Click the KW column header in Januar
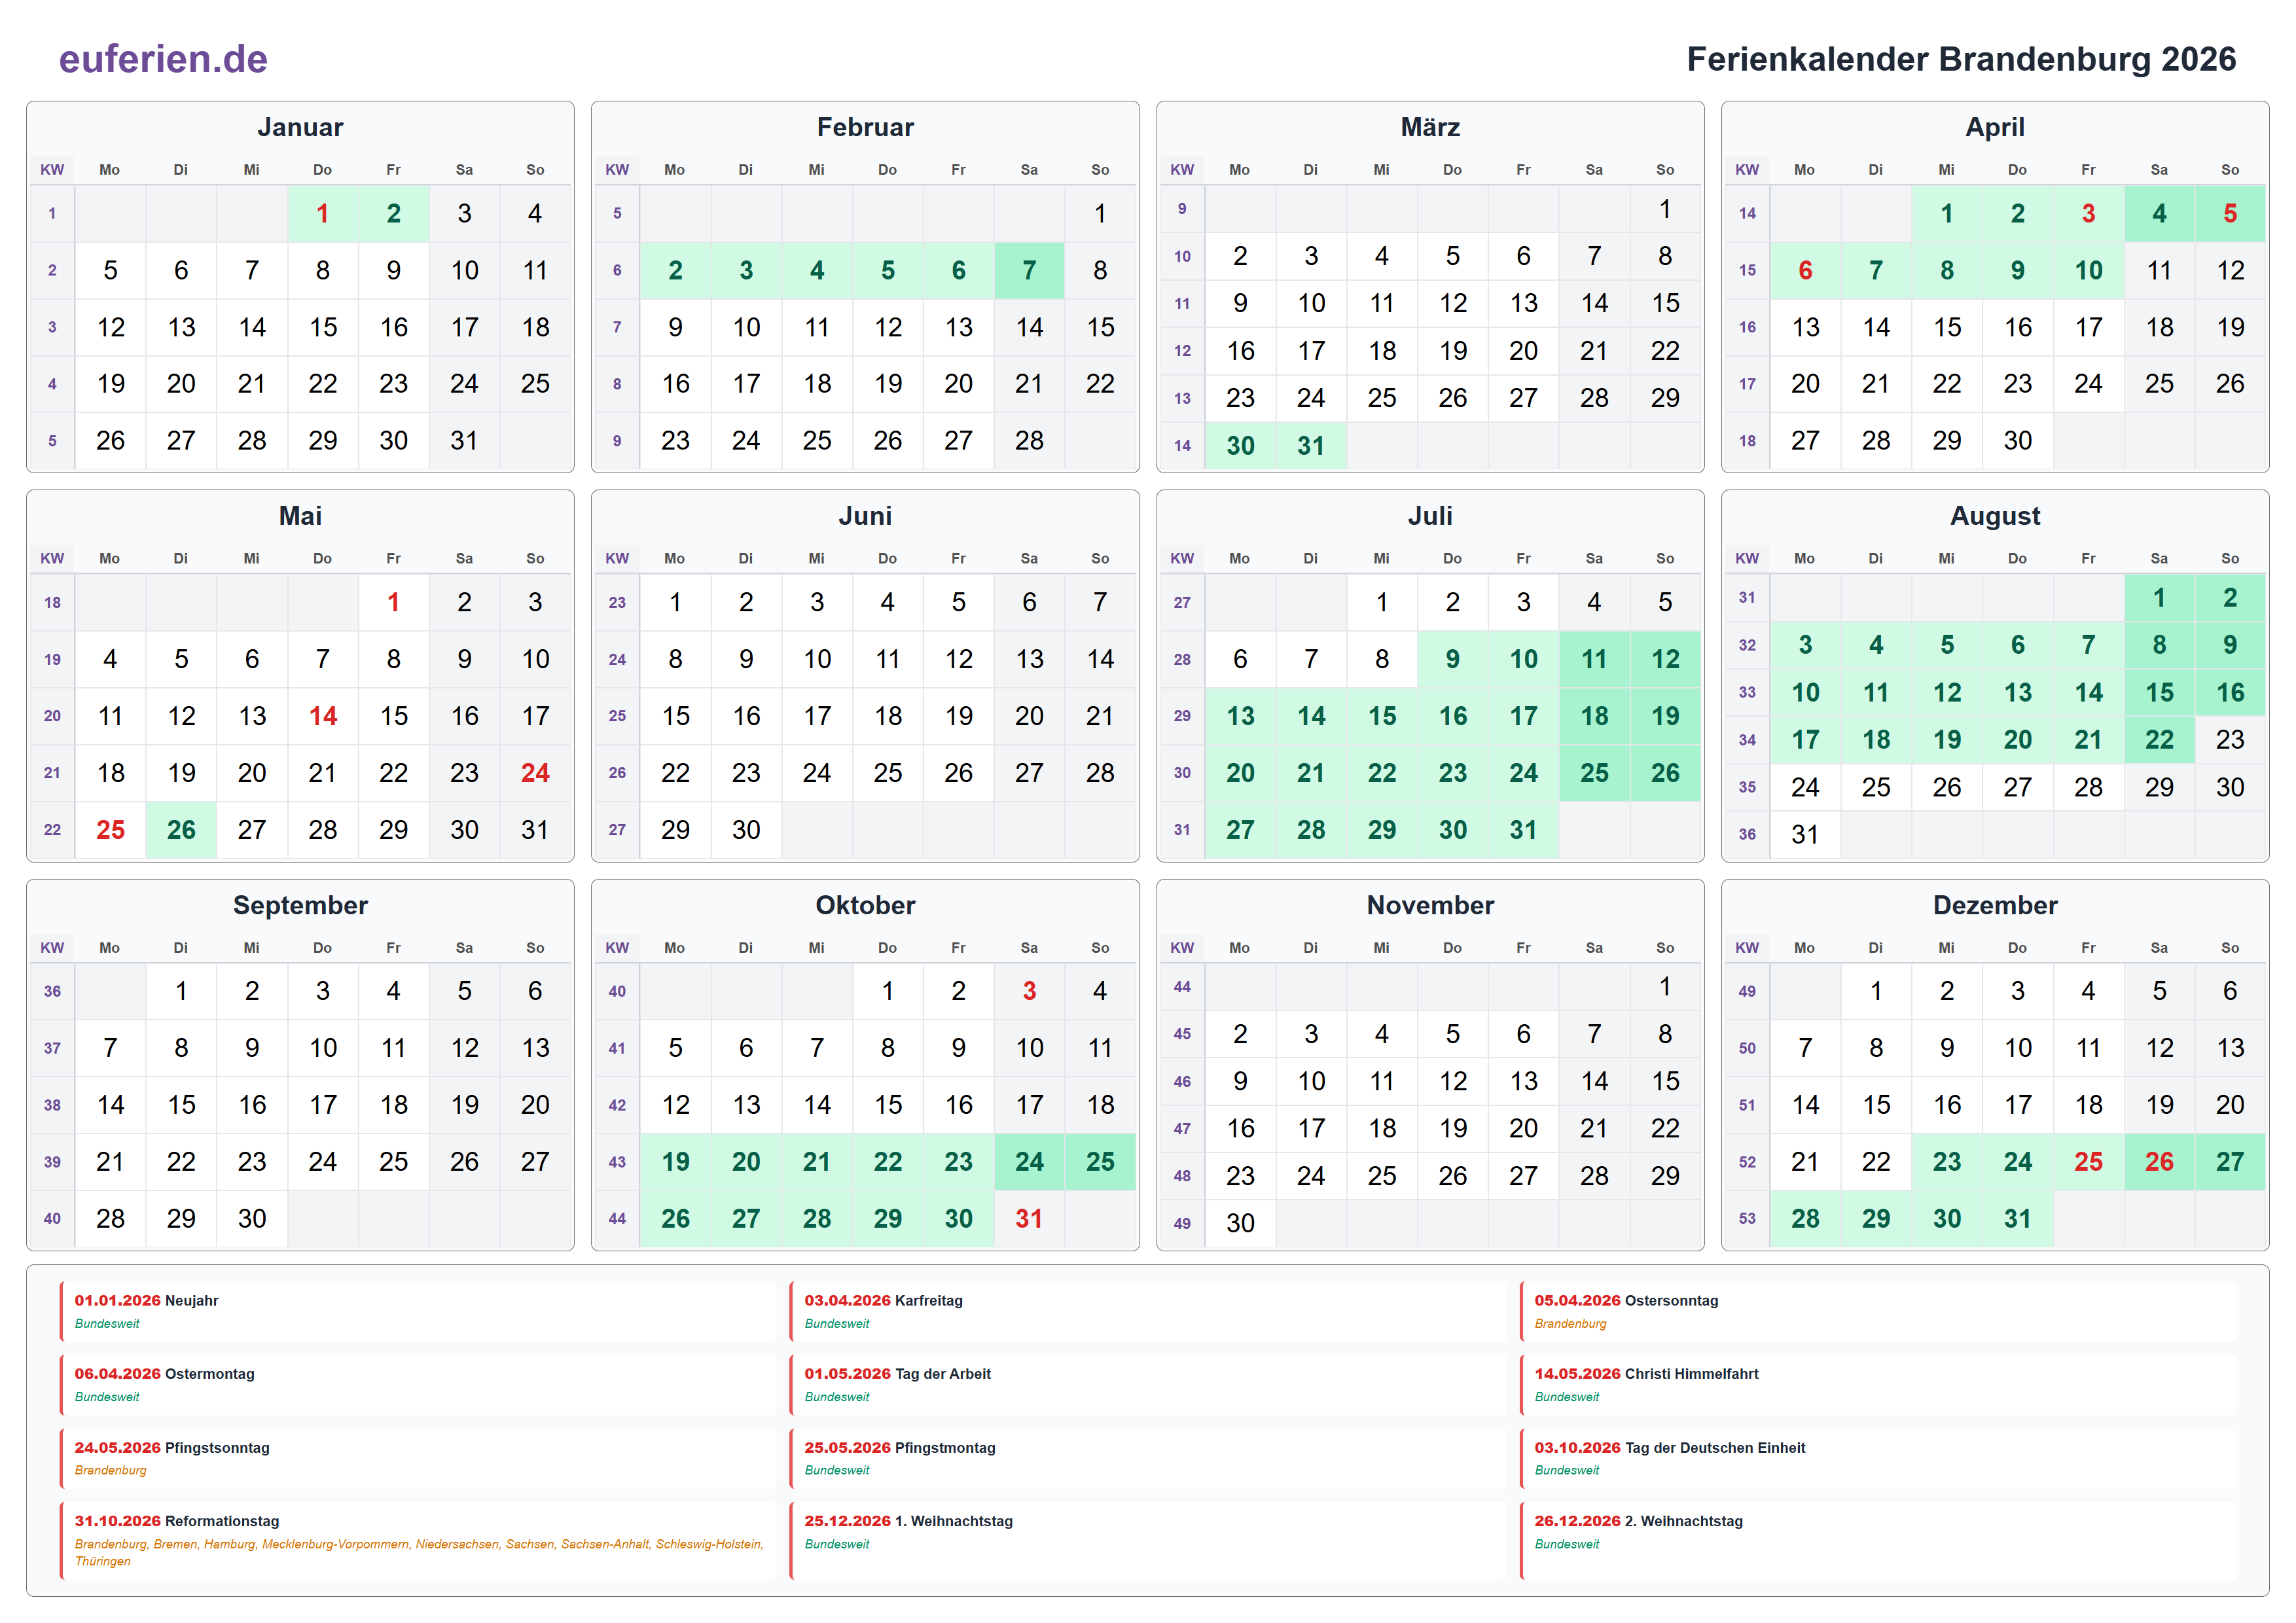 click(x=52, y=170)
